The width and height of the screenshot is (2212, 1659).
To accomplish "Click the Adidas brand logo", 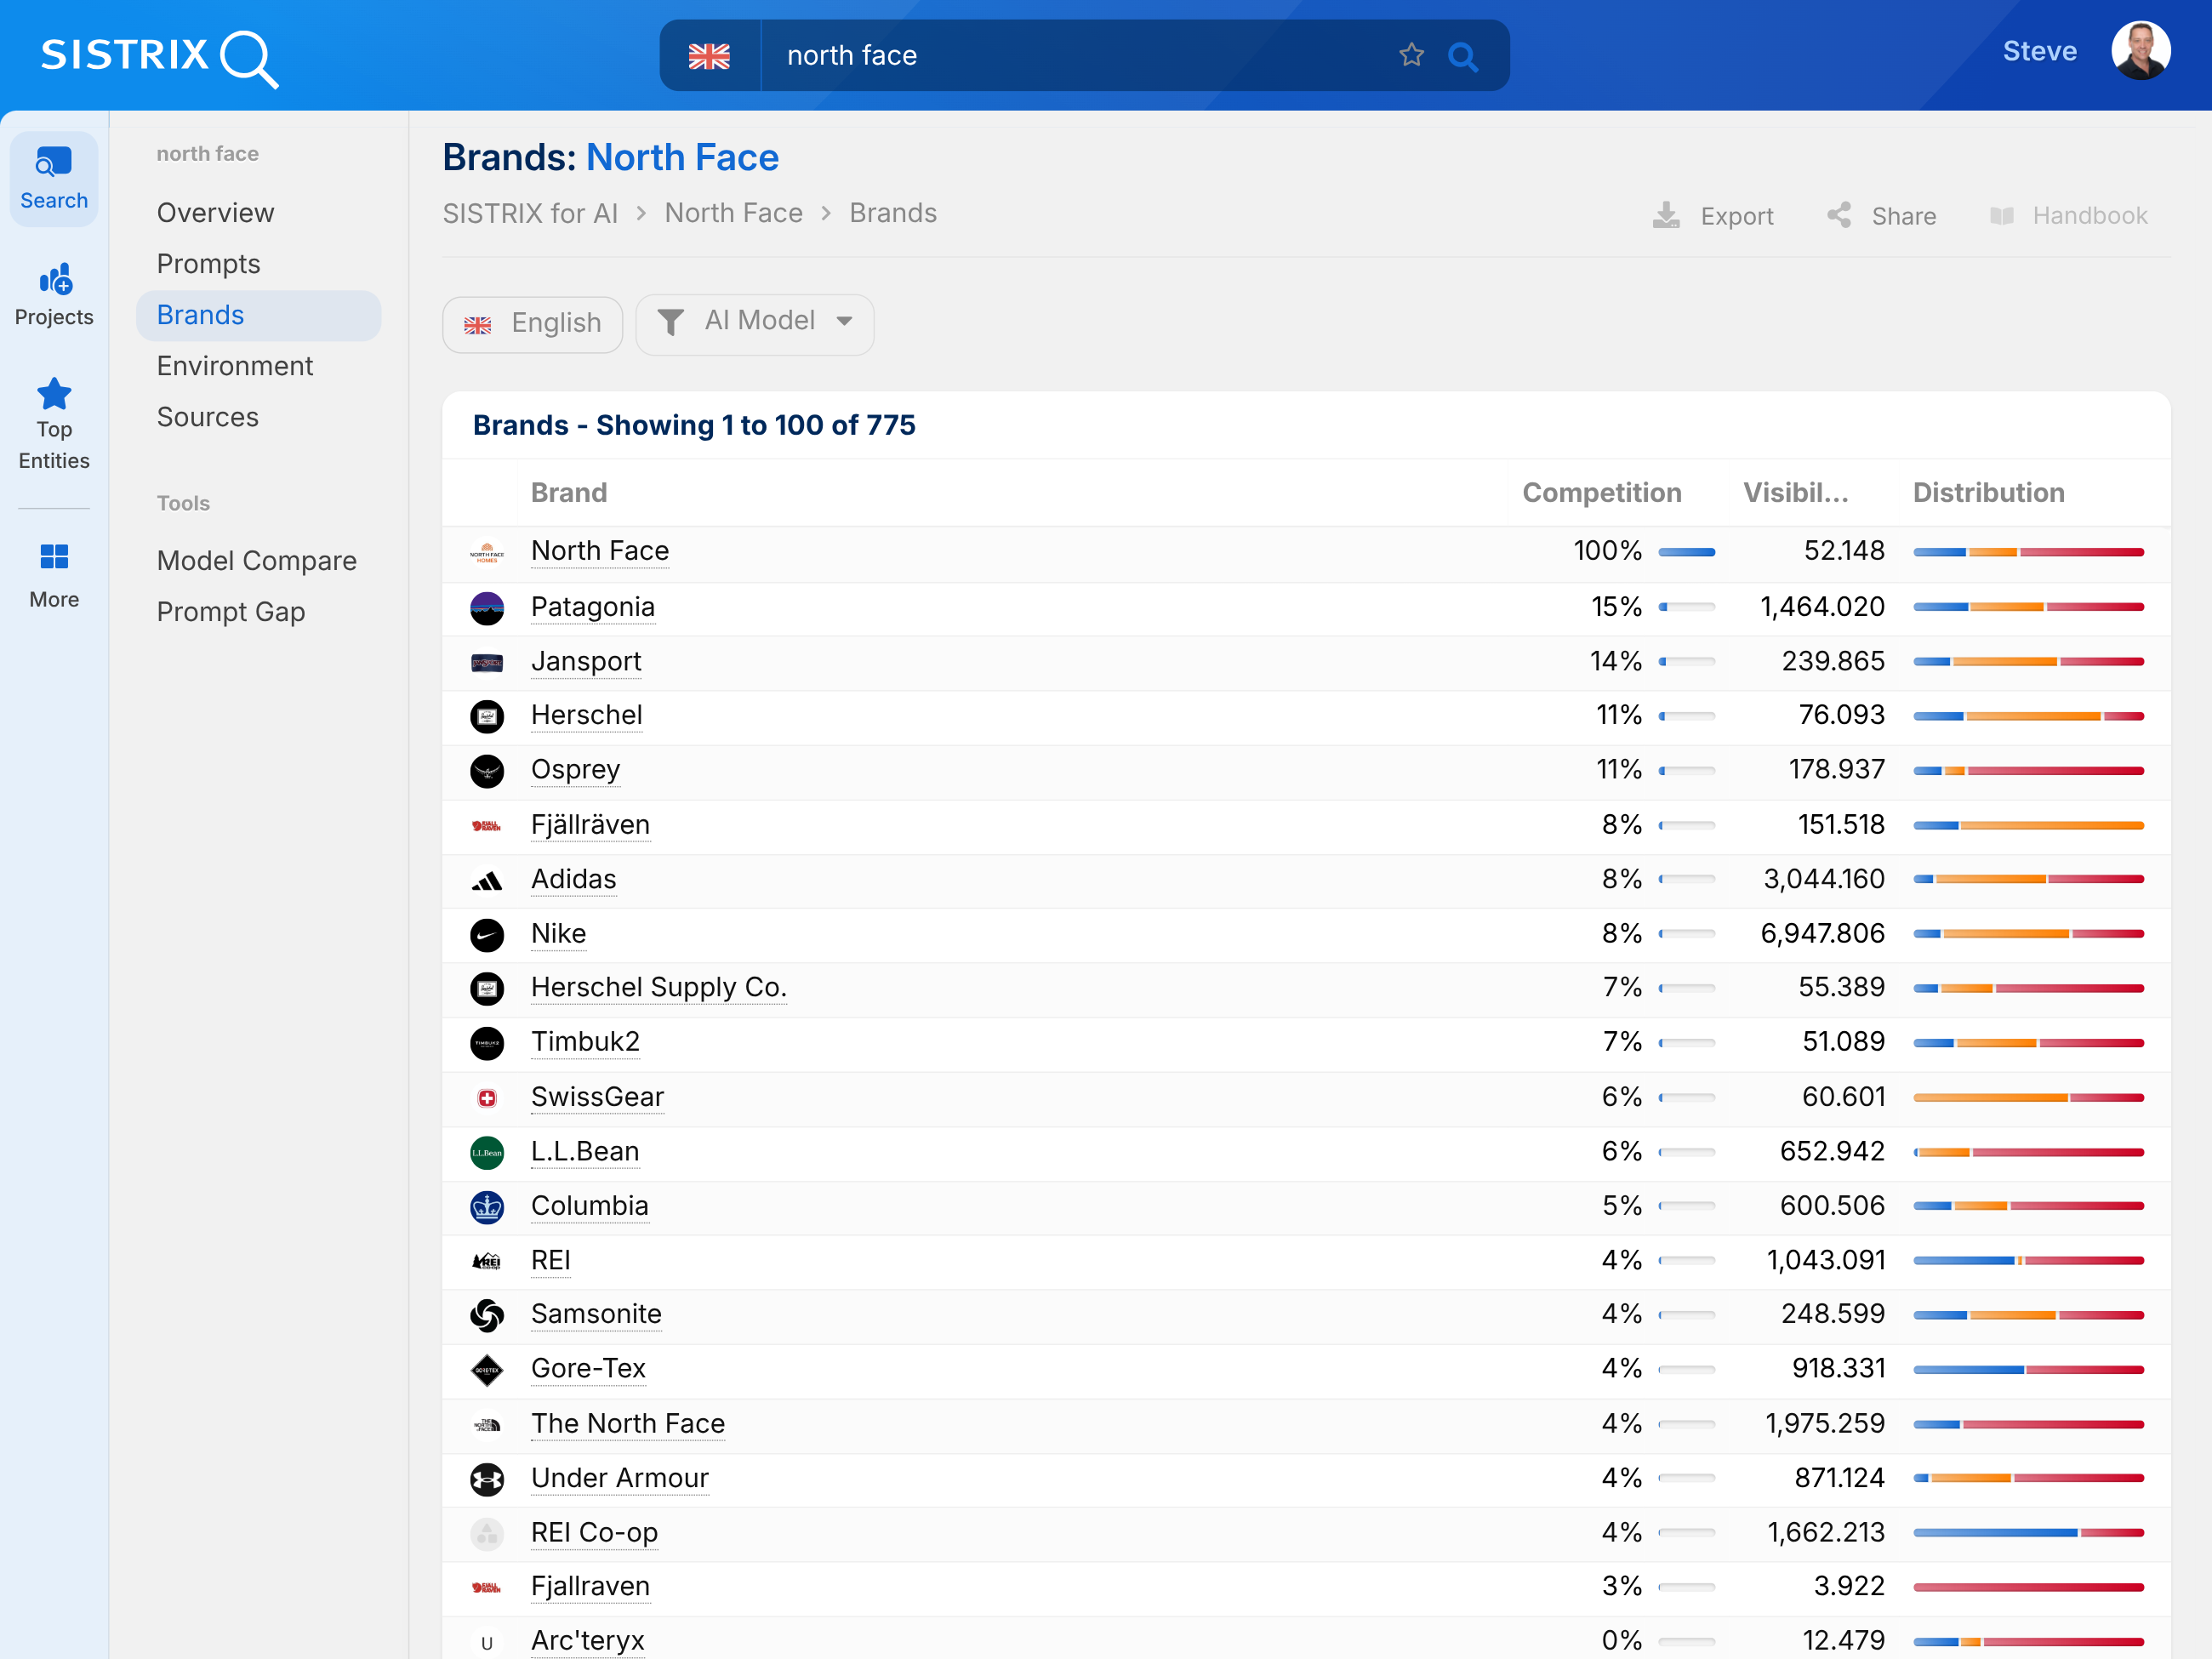I will coord(487,880).
